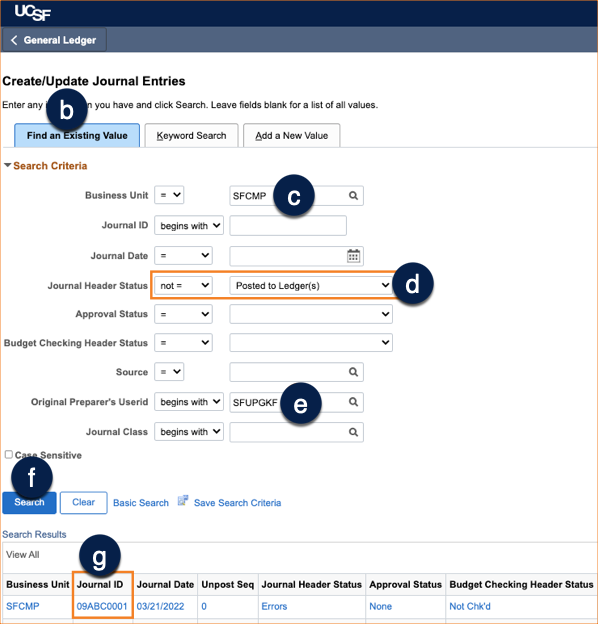Open Approval Status operator dropdown
The image size is (598, 624).
point(183,314)
